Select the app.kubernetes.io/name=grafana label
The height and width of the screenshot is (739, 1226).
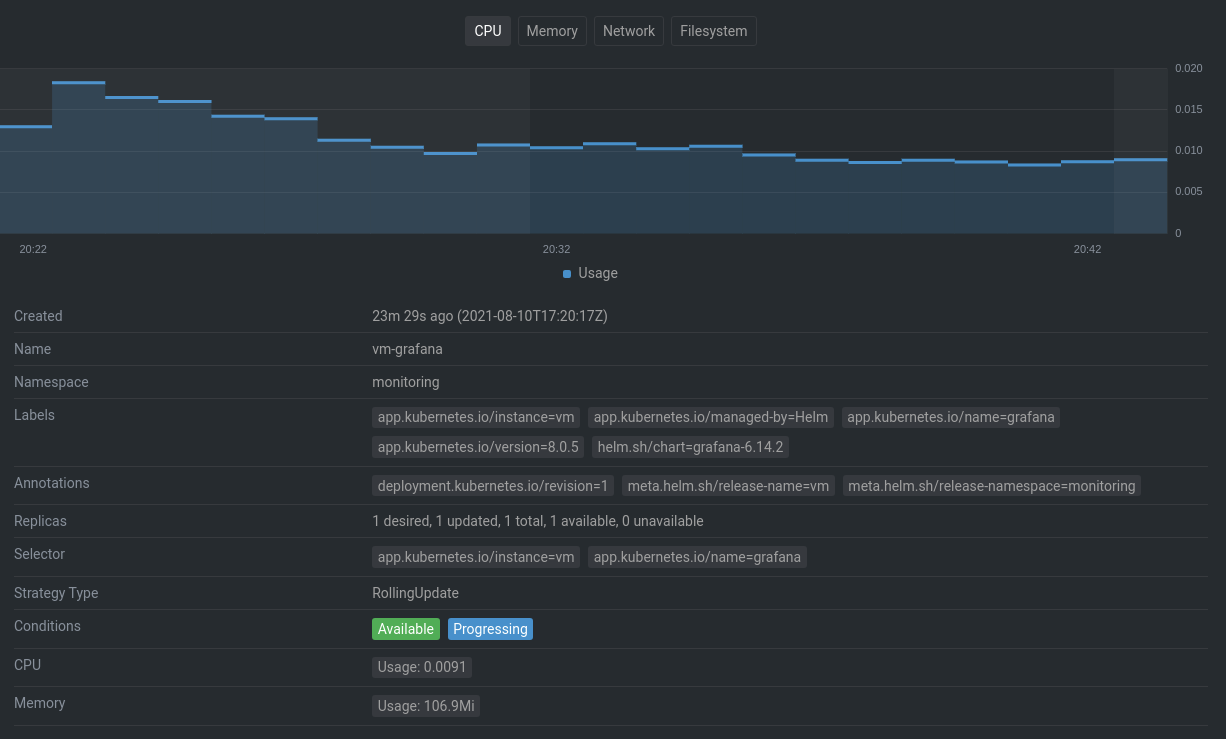[x=951, y=417]
